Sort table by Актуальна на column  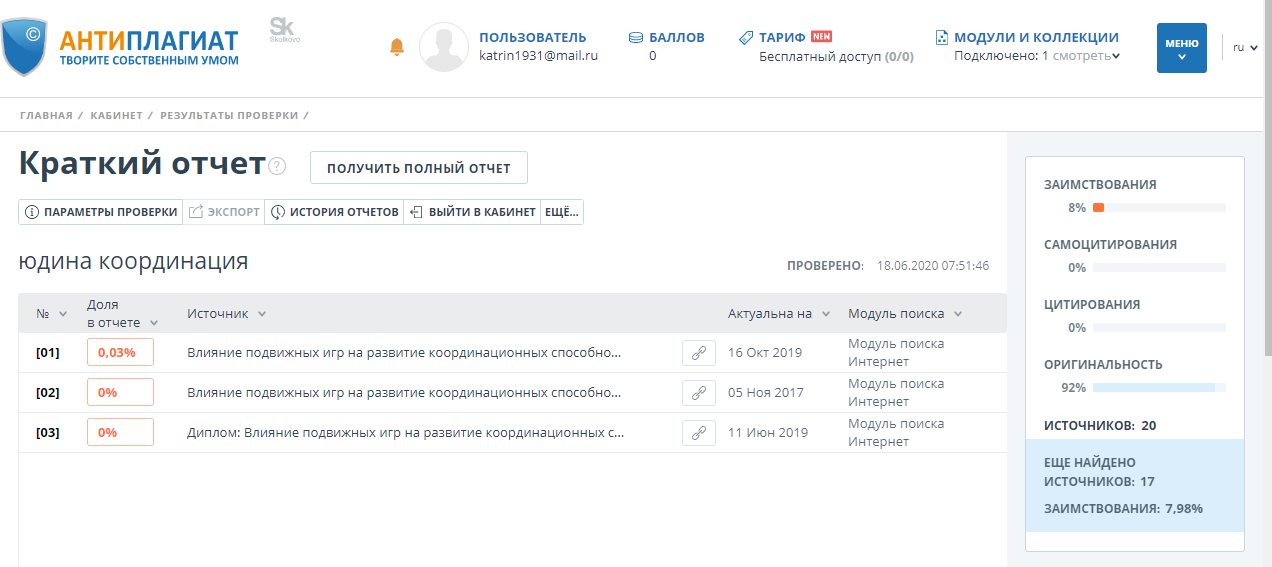[778, 314]
